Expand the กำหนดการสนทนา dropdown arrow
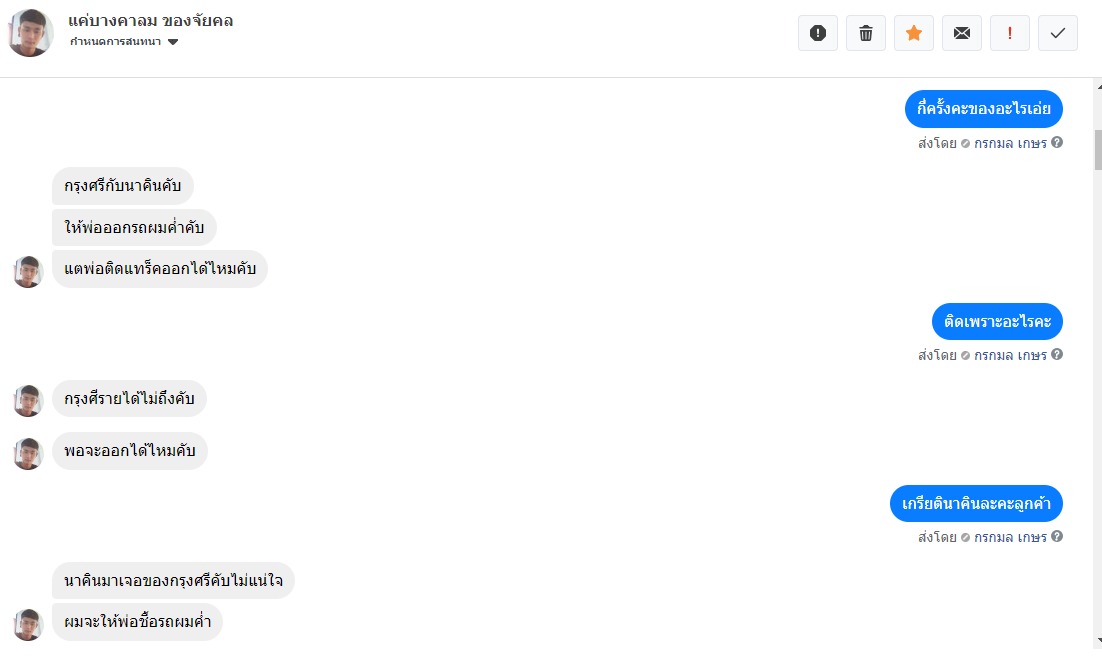Viewport: 1102px width, 661px height. (x=173, y=42)
